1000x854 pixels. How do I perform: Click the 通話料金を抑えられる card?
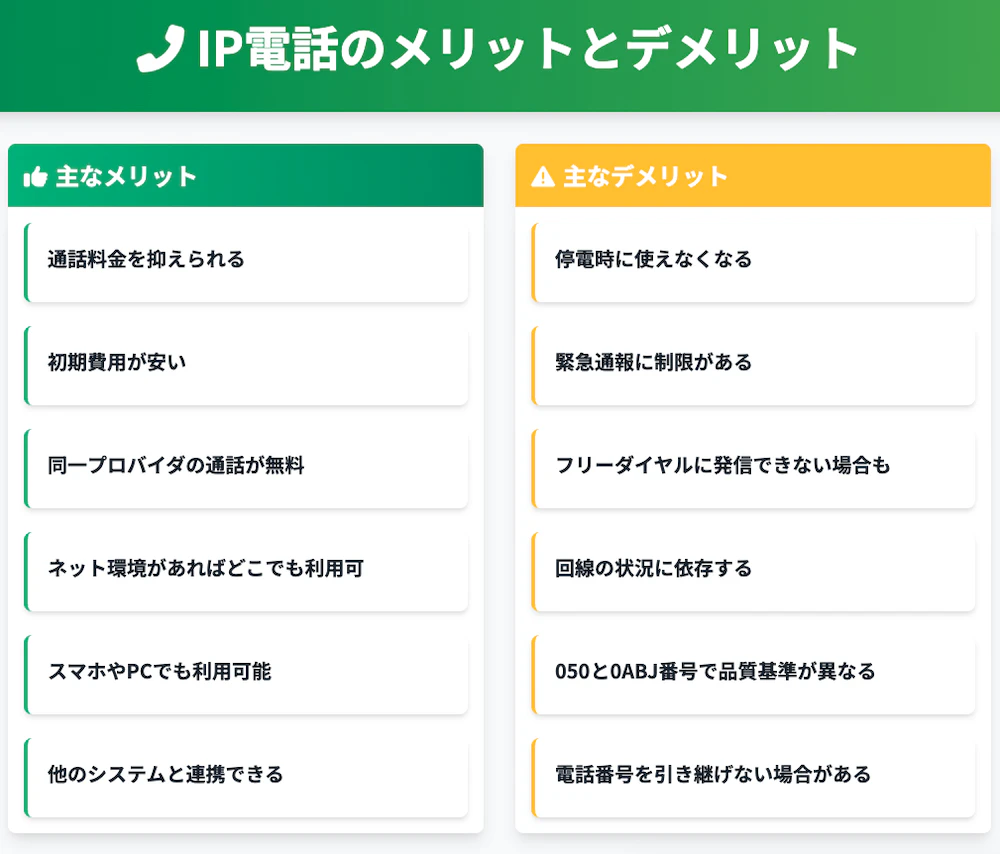pos(246,260)
